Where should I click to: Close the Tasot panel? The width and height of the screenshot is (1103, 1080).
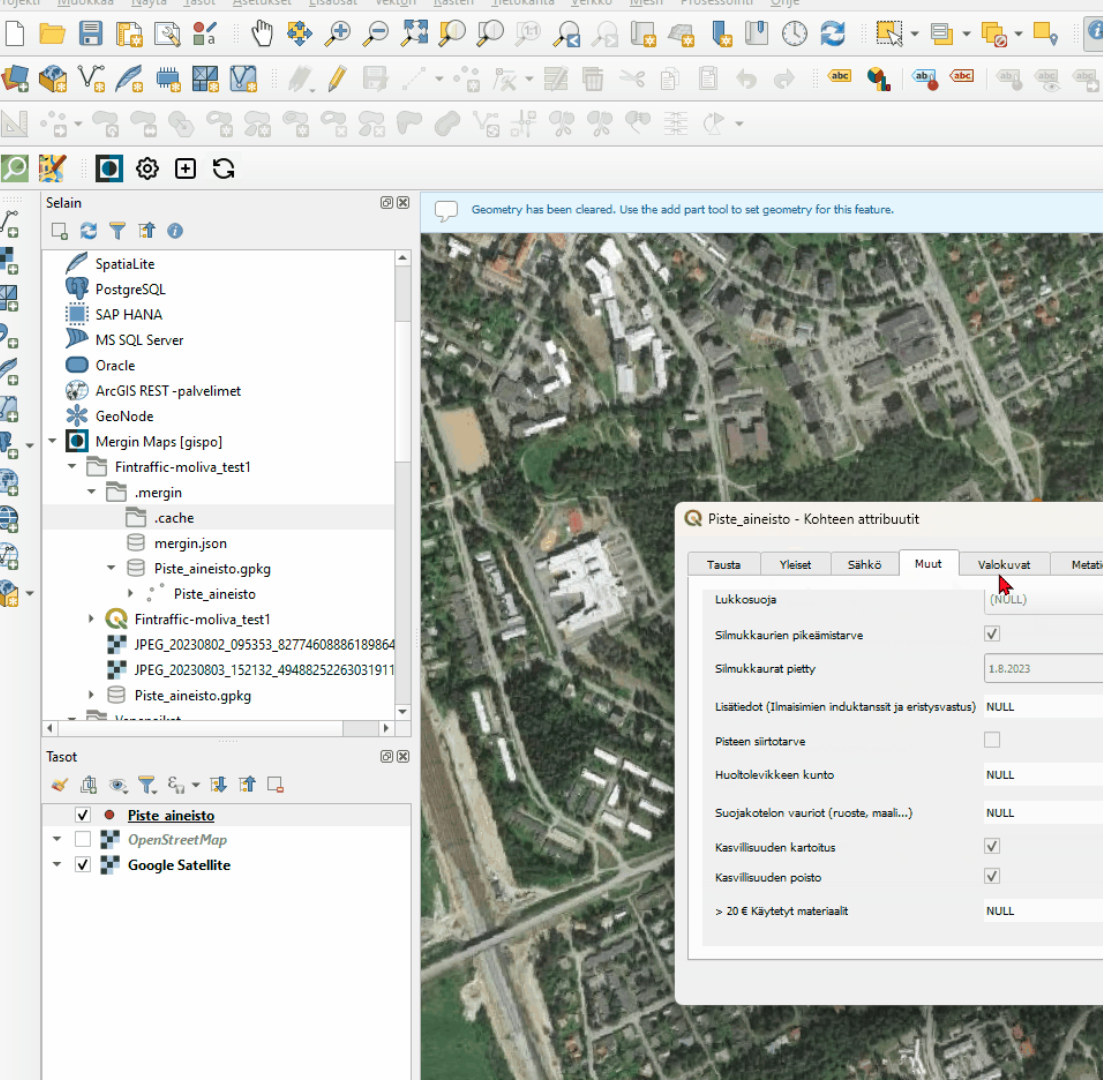point(403,756)
